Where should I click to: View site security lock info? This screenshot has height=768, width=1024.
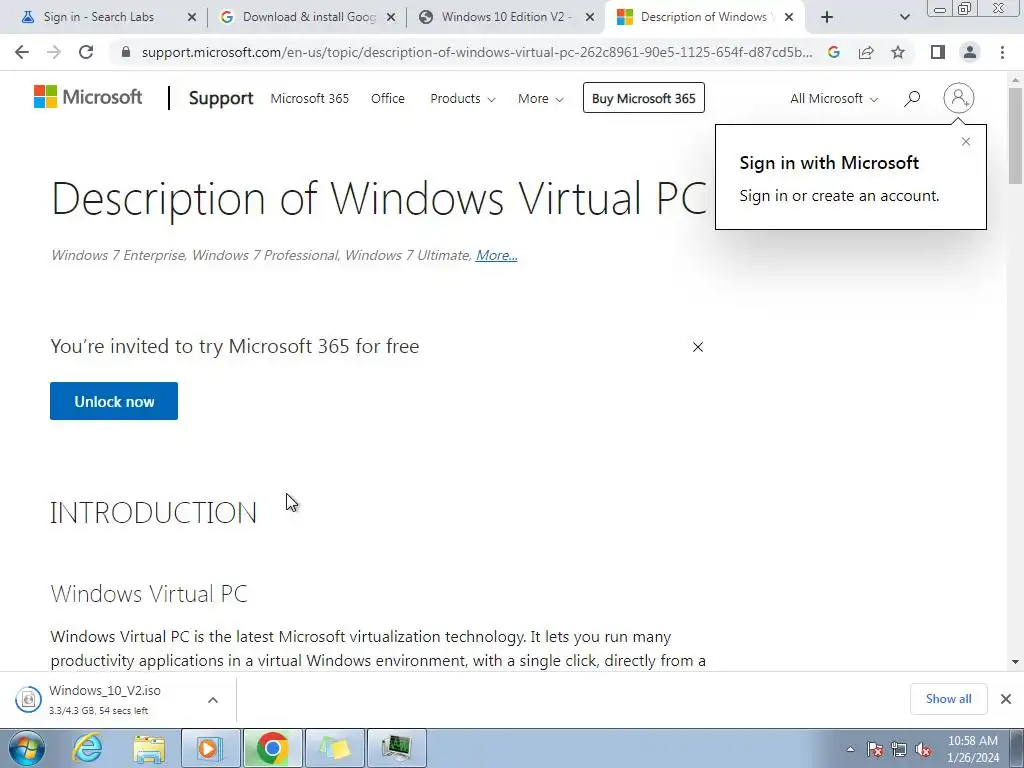tap(126, 52)
